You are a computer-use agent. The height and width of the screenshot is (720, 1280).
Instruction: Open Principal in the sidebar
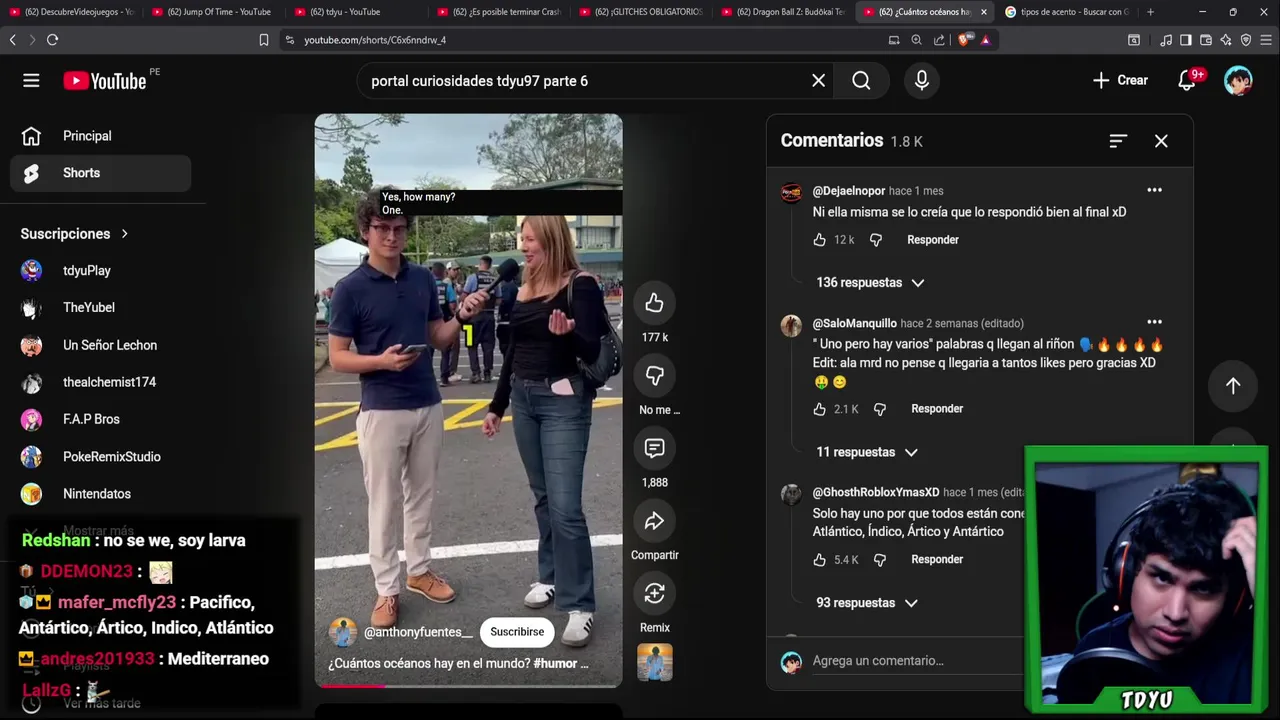pos(100,136)
